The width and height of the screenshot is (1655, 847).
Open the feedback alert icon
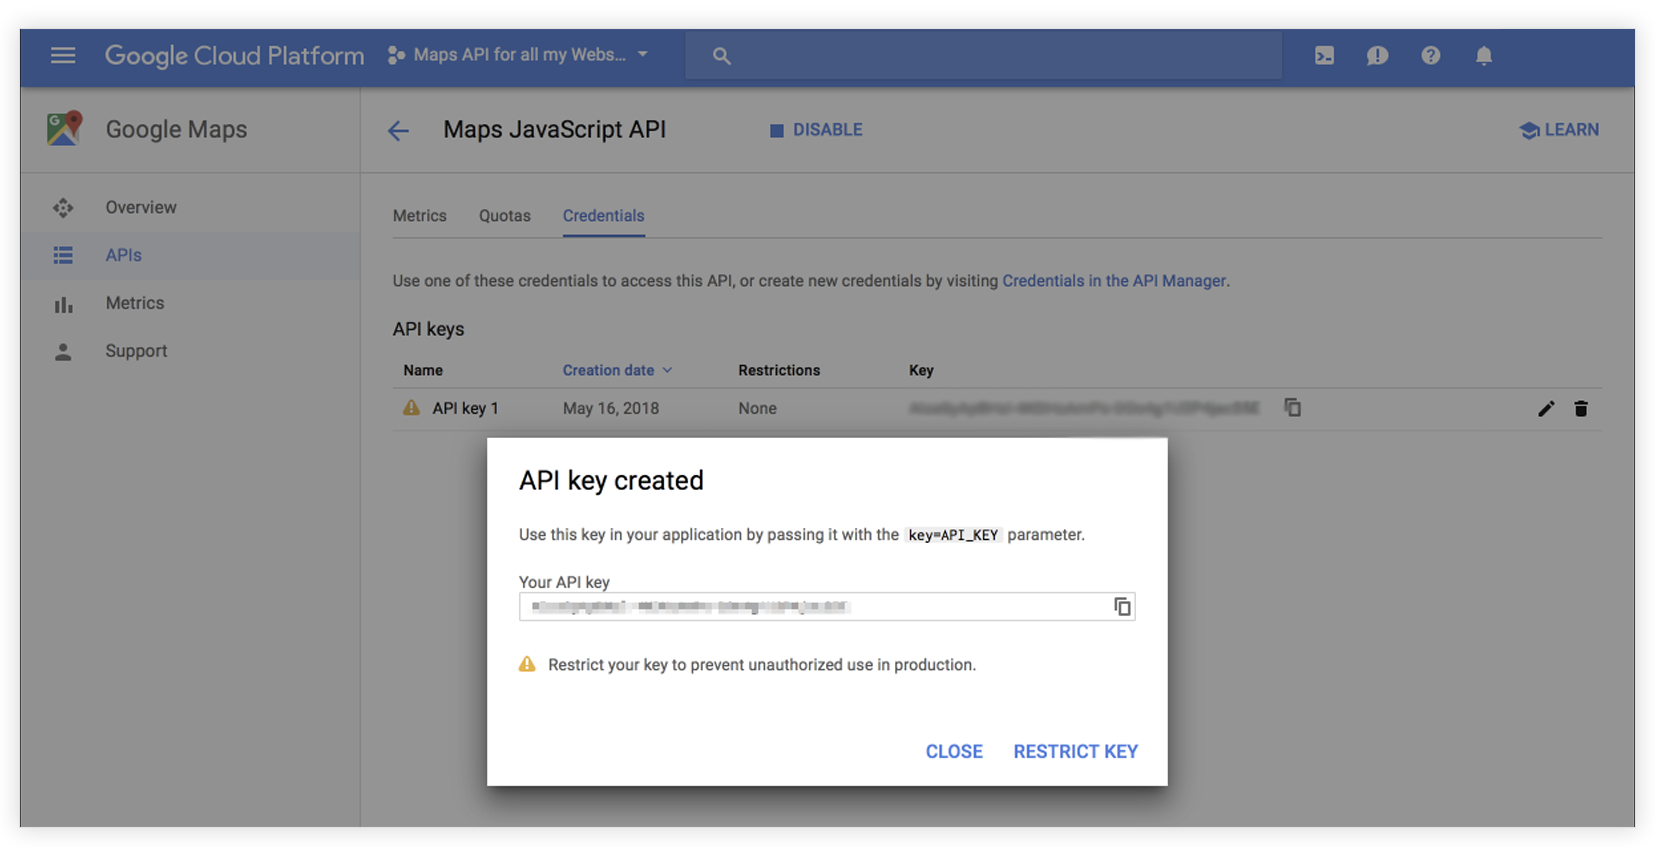[1377, 56]
